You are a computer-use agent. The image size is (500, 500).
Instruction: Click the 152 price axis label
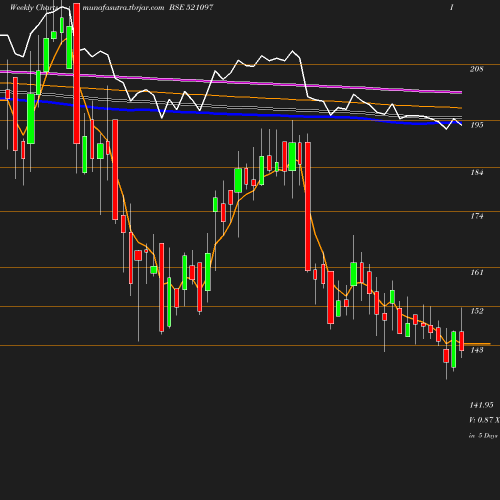point(477,311)
